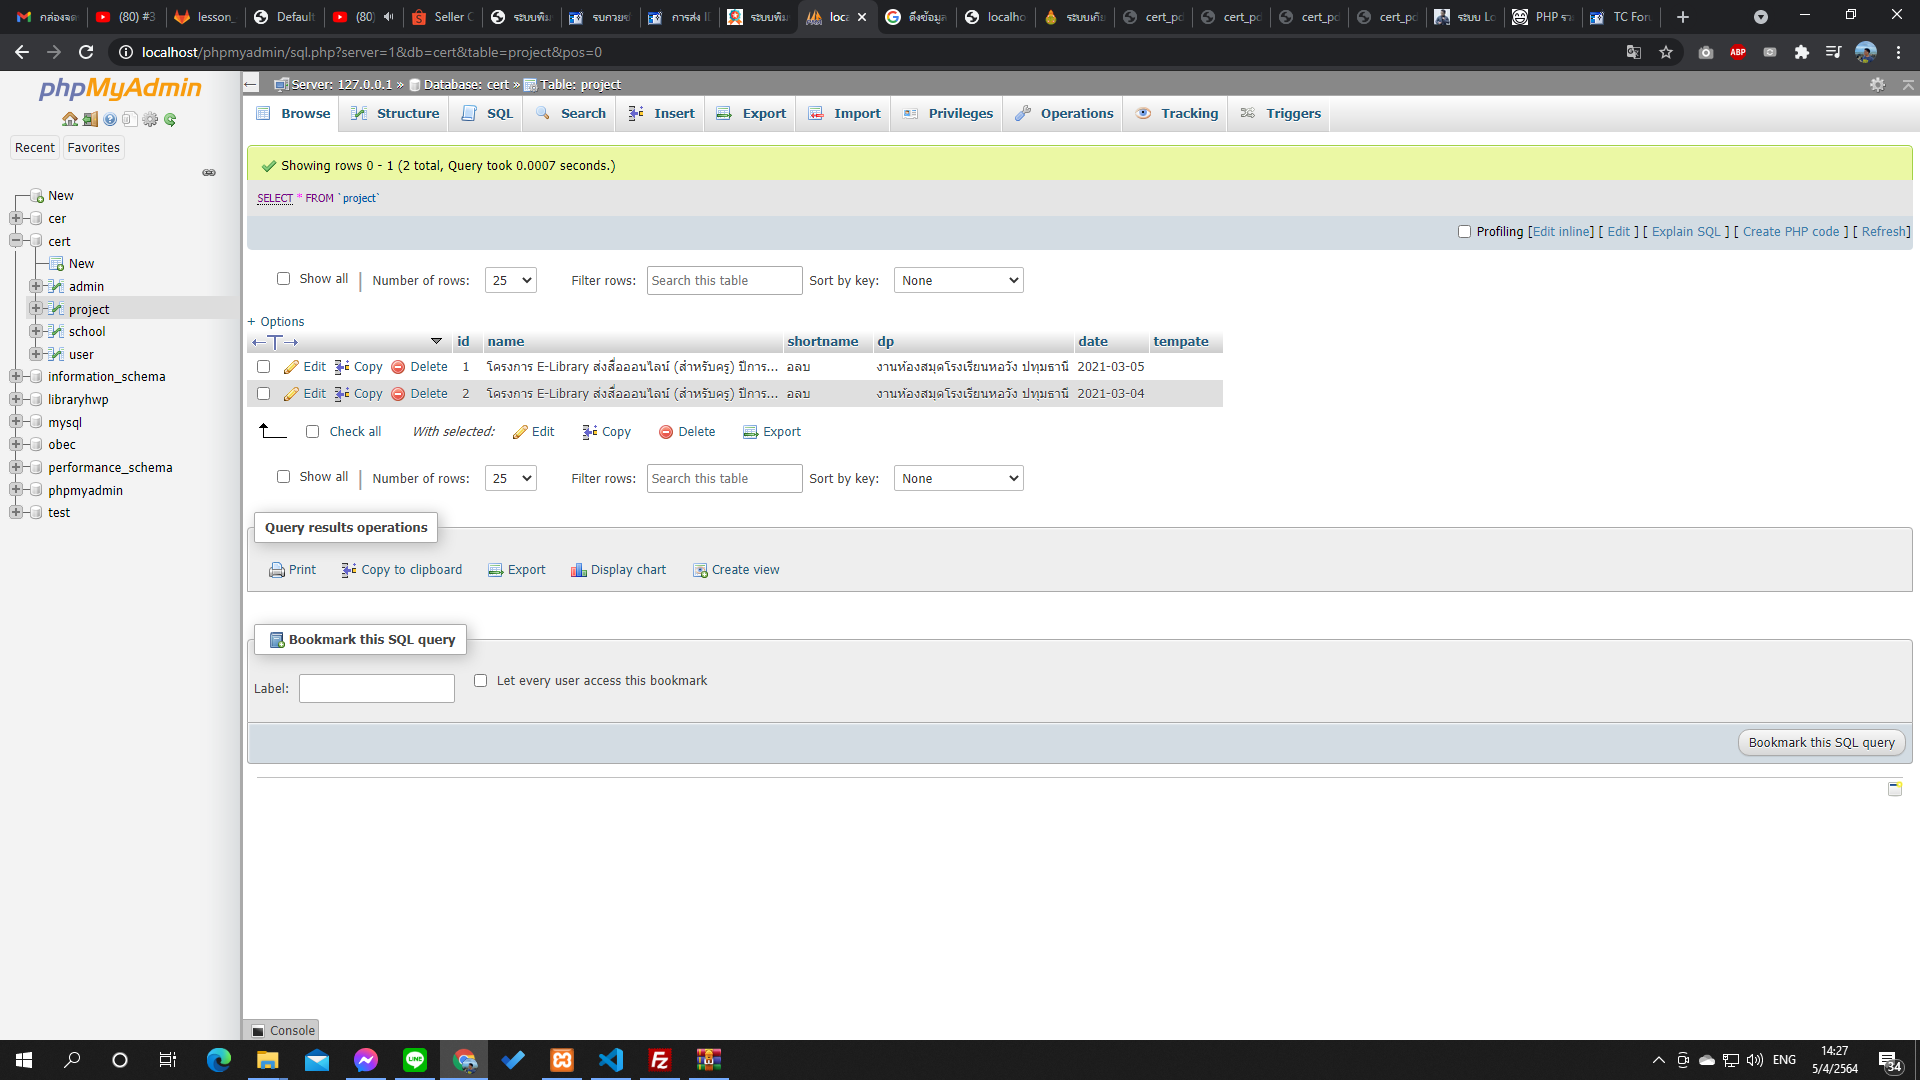Open the top Number of rows dropdown
This screenshot has width=1920, height=1080.
tap(510, 281)
